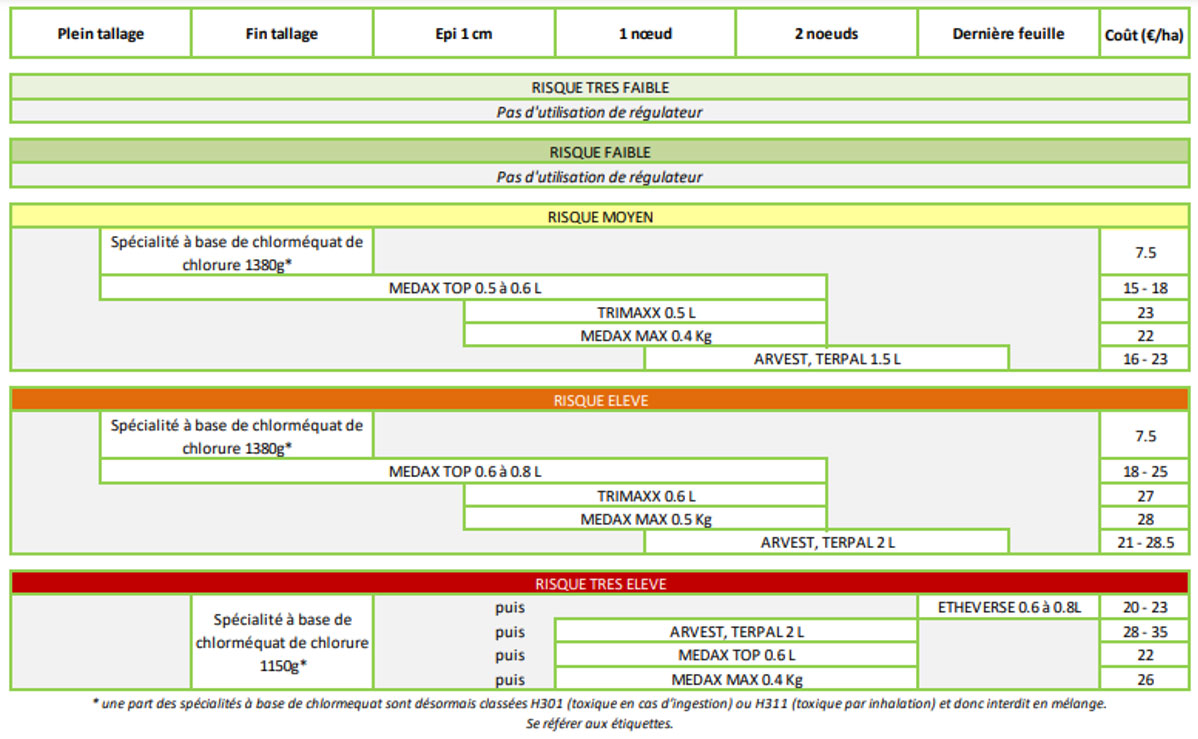Select the 'MEDAX MAX 0.5 Kg' cell
Image resolution: width=1198 pixels, height=739 pixels.
(646, 519)
